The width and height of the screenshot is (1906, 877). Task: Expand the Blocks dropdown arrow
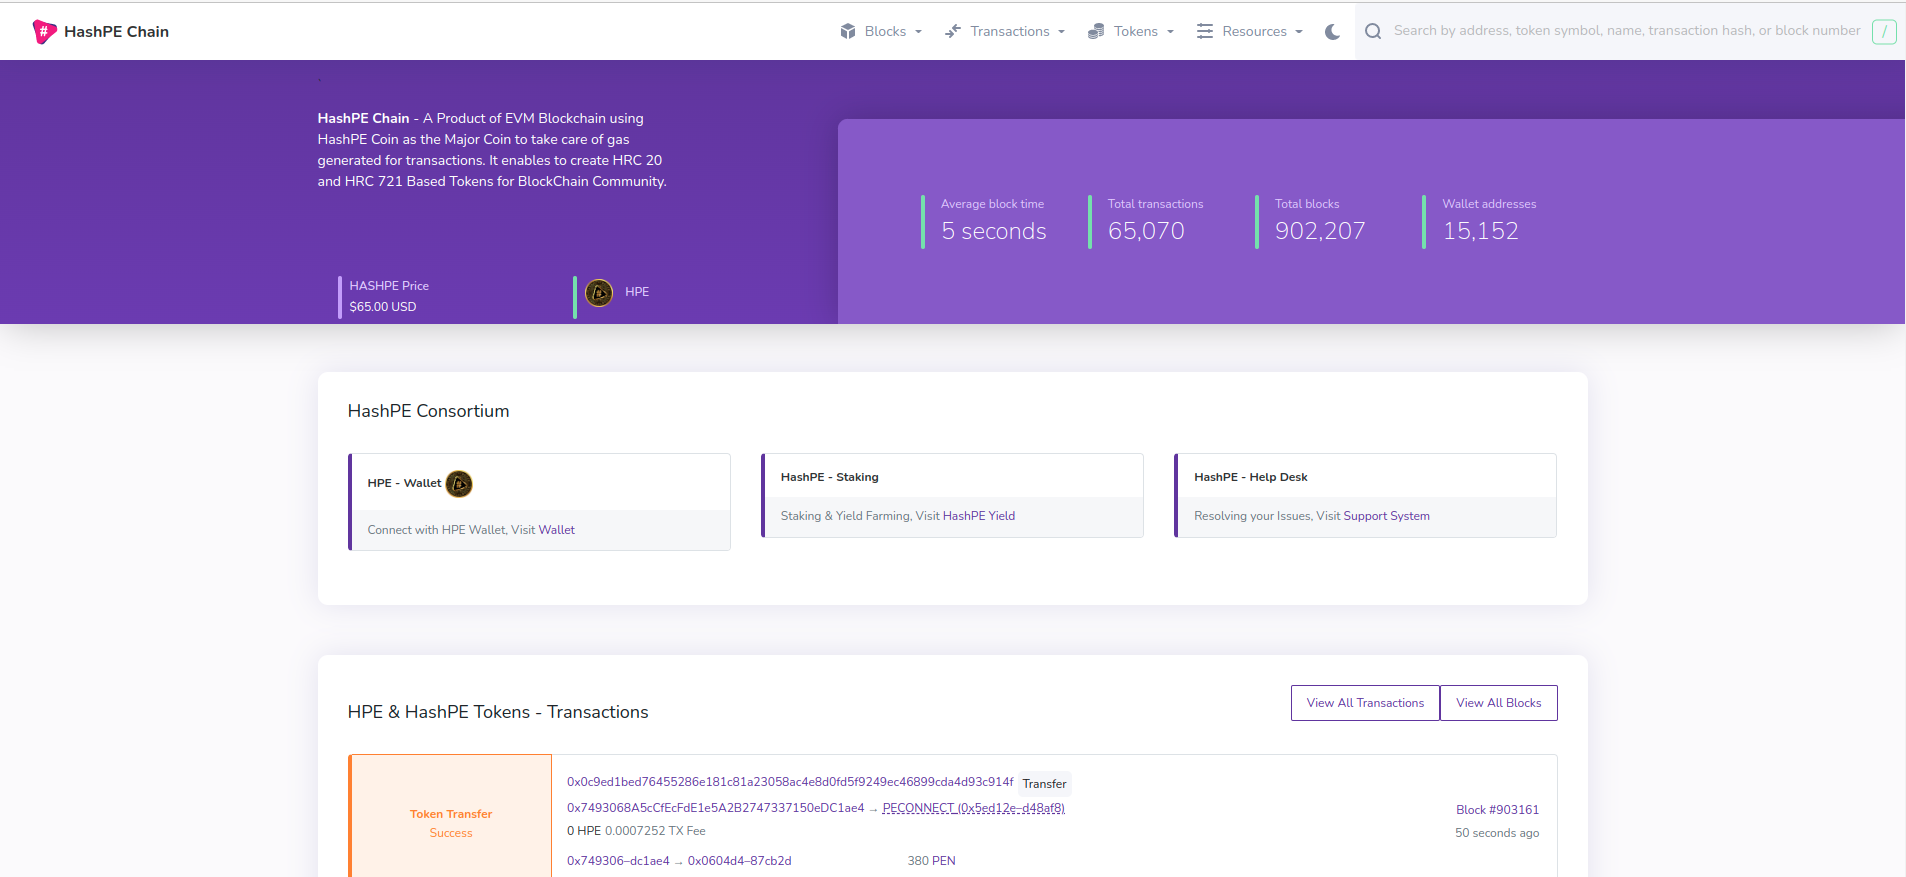tap(918, 32)
